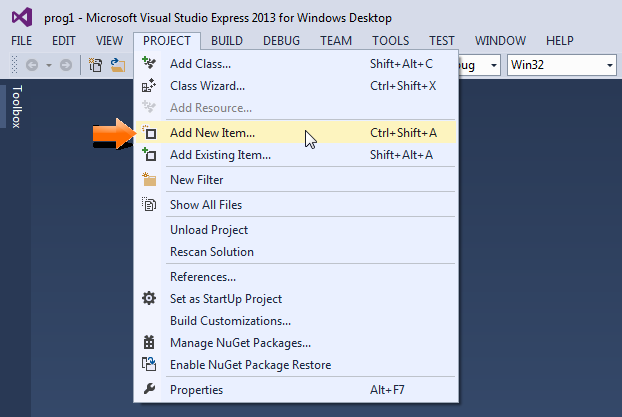Click the Manage NuGet Packages icon
Screen dimensions: 622x417
point(150,343)
